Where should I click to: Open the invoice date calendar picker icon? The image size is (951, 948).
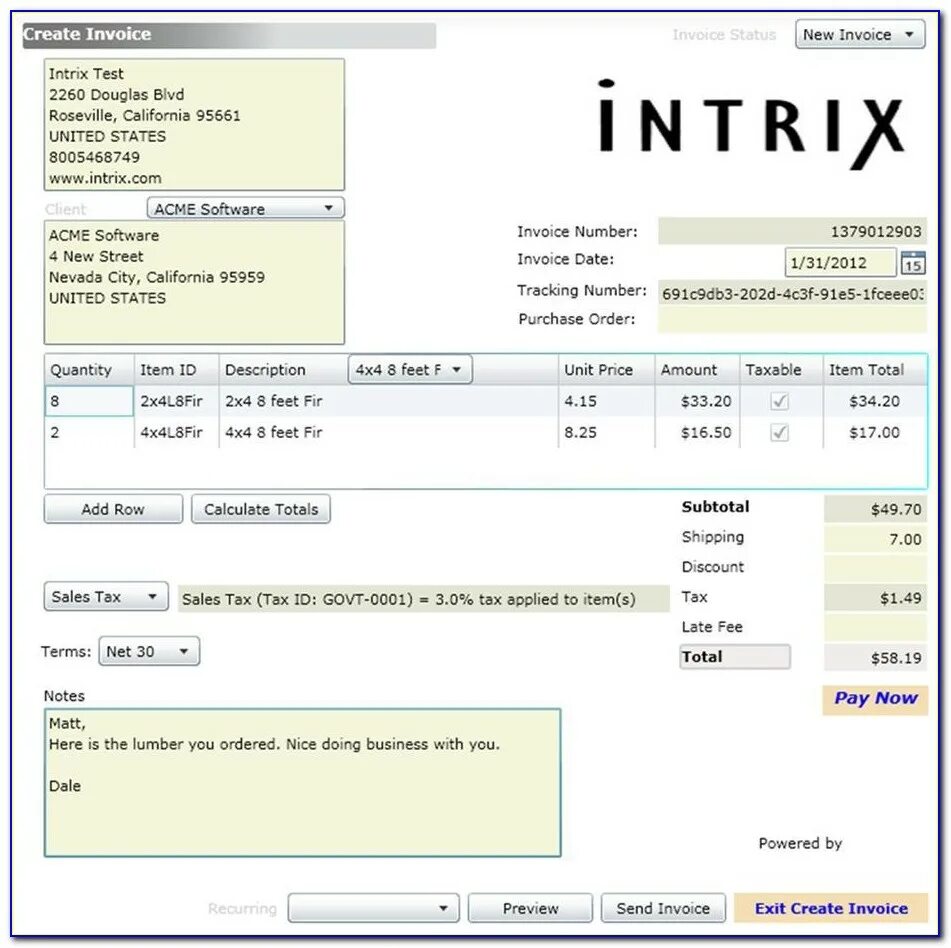913,263
